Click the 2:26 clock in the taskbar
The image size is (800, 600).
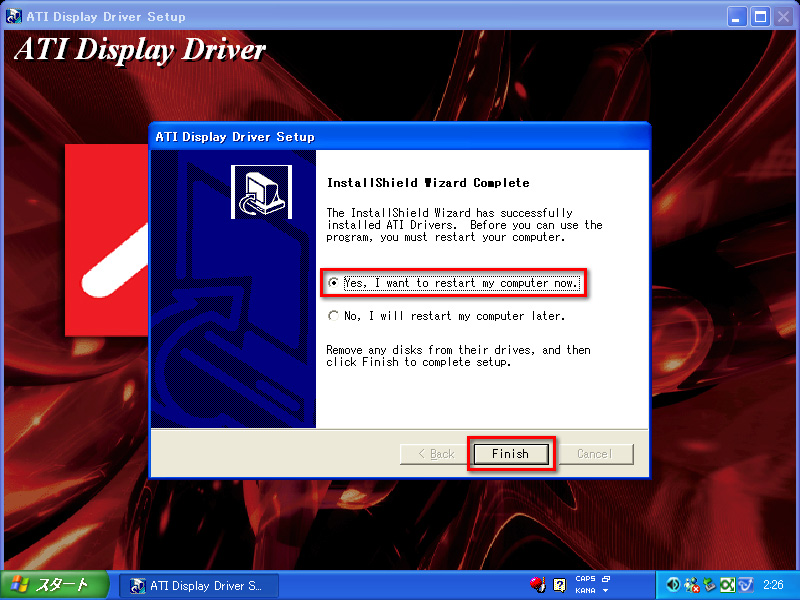point(773,585)
